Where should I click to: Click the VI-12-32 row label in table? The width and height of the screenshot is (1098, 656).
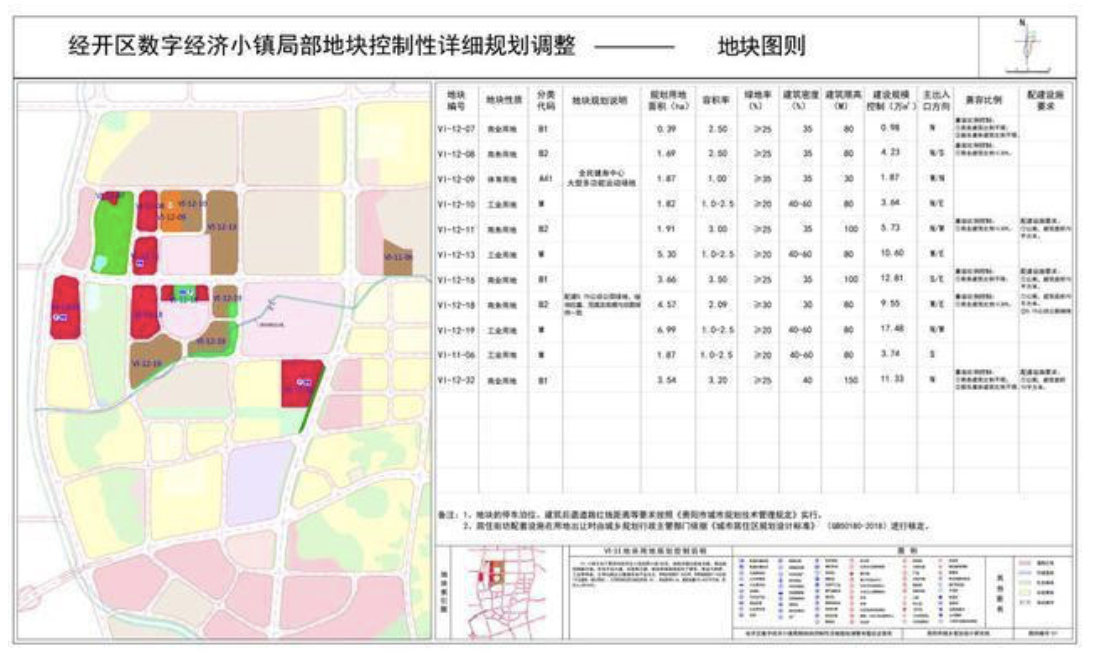pos(457,380)
